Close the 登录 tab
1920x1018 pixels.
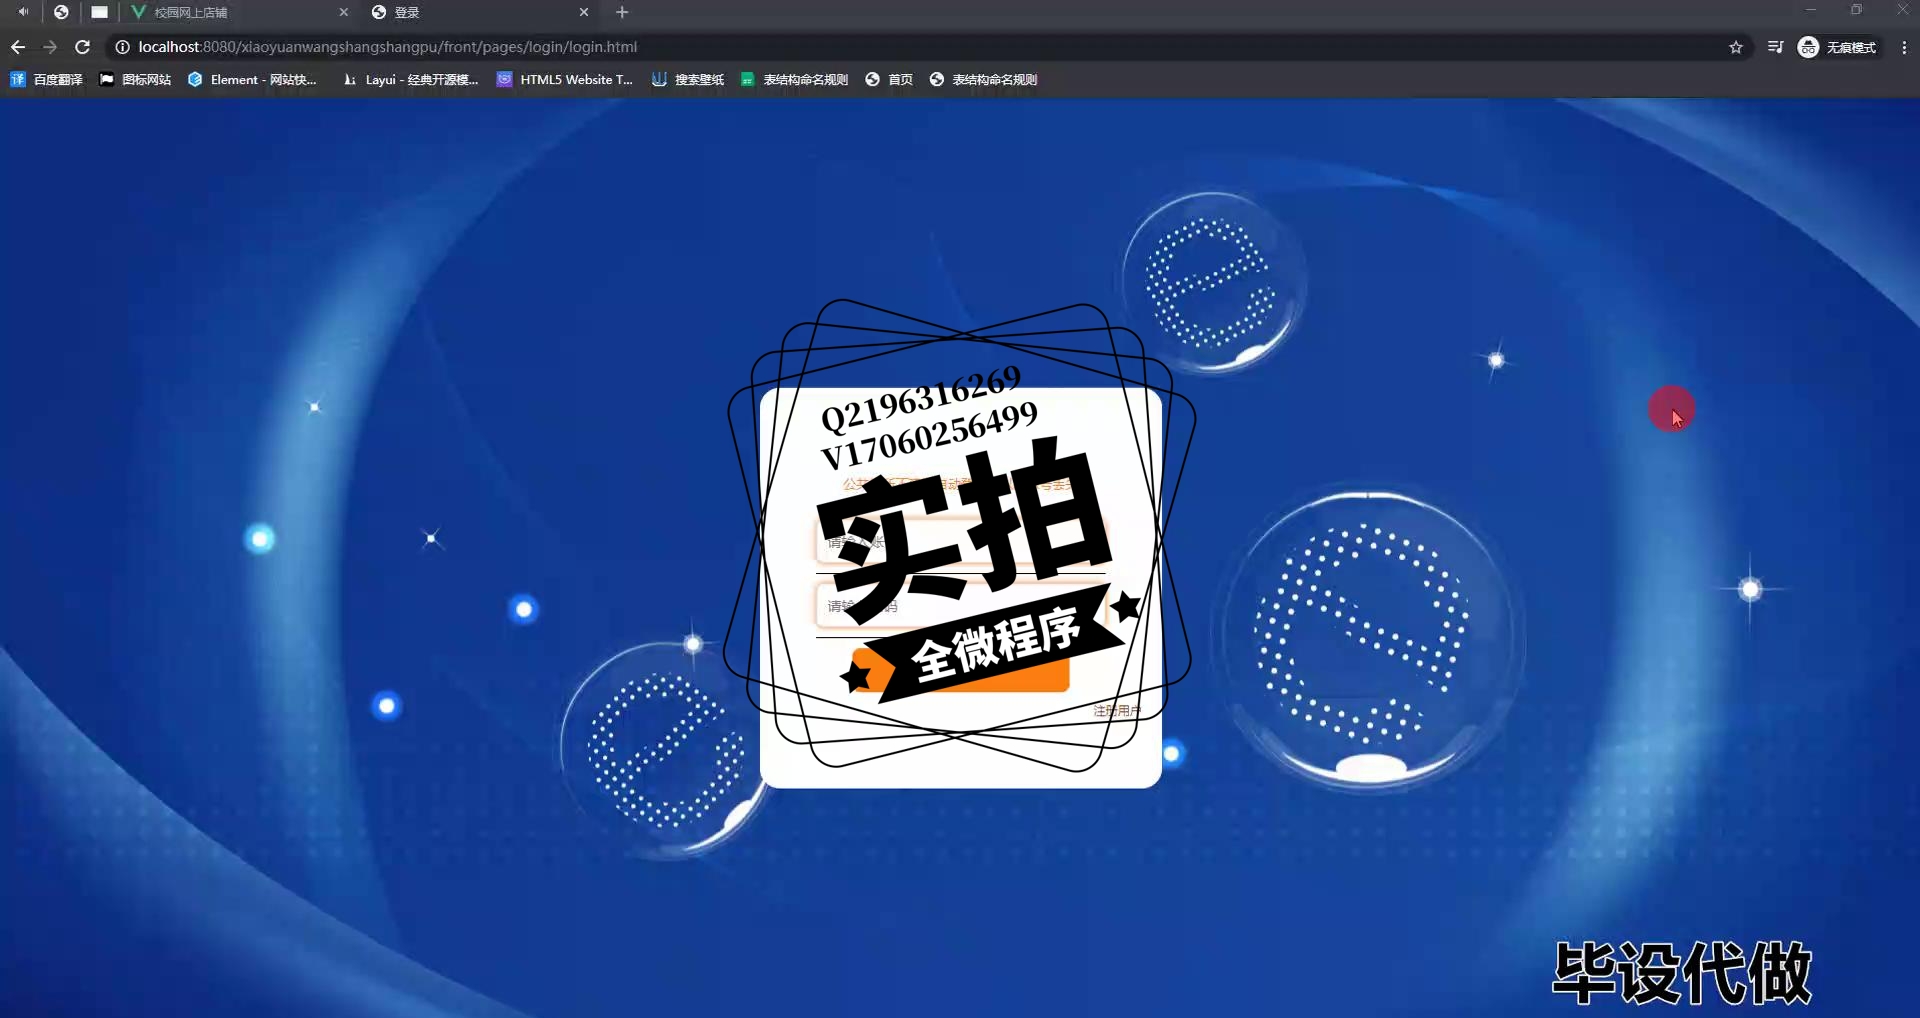(x=584, y=12)
